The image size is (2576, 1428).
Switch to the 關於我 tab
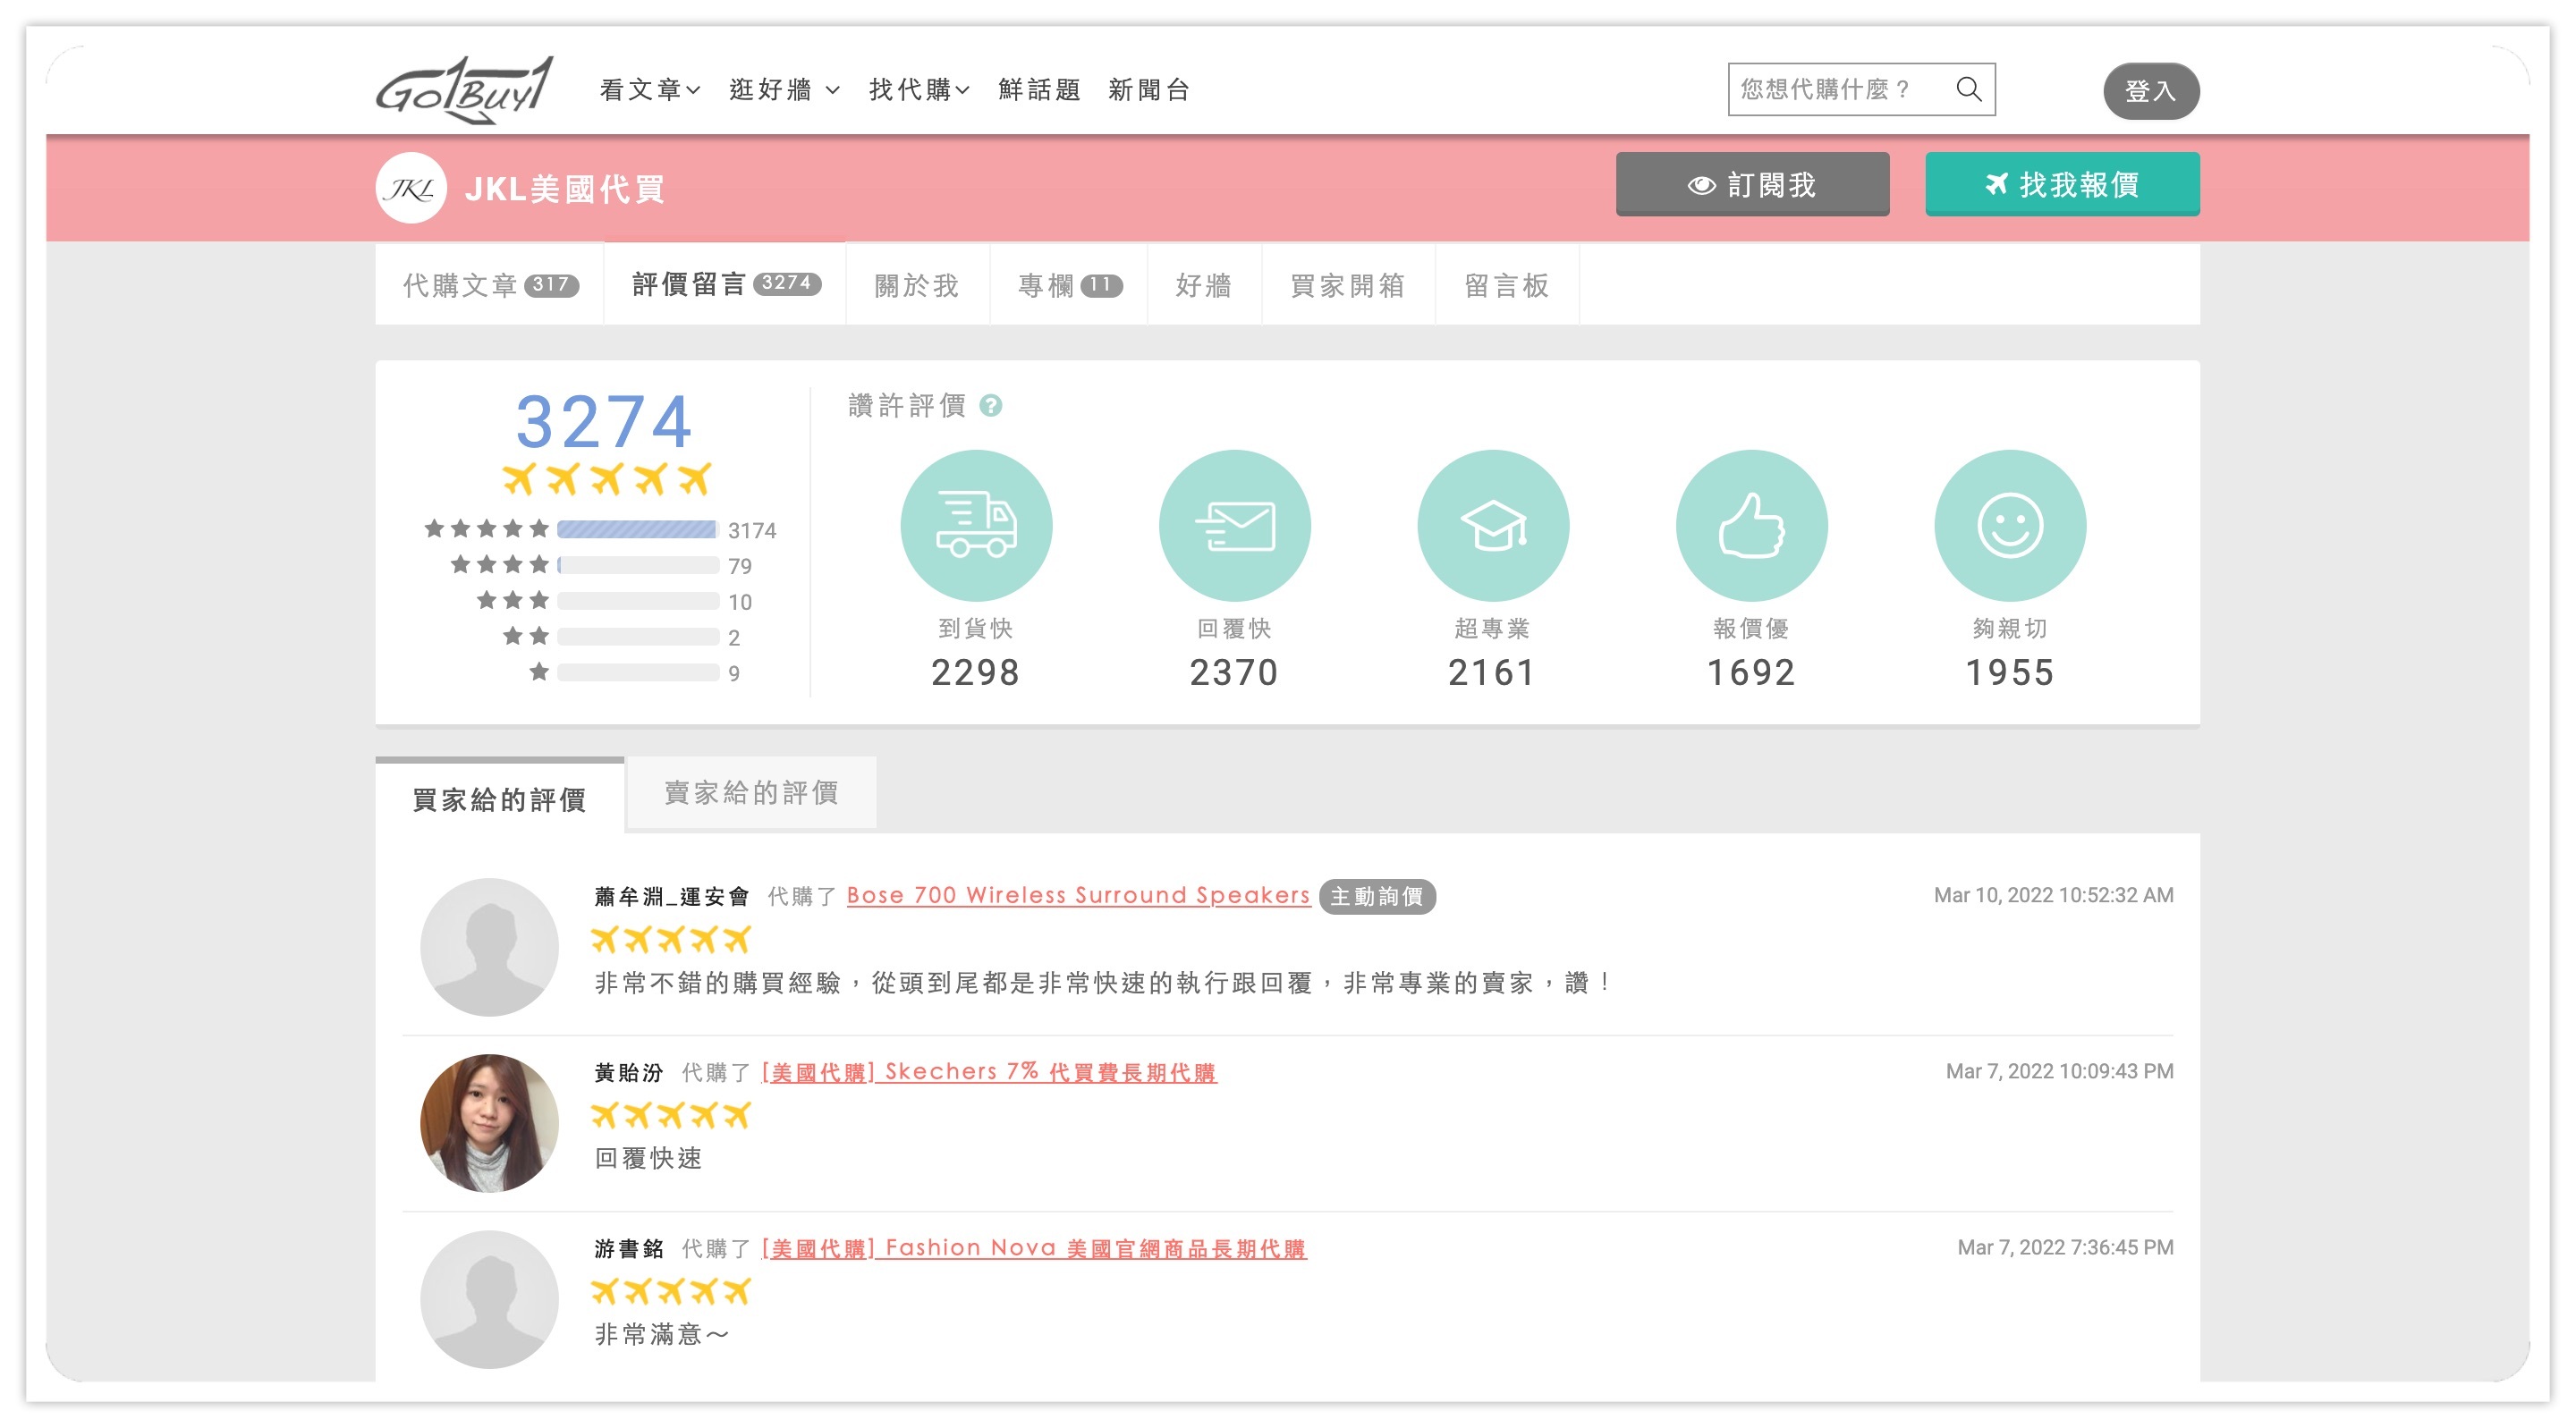[x=916, y=285]
